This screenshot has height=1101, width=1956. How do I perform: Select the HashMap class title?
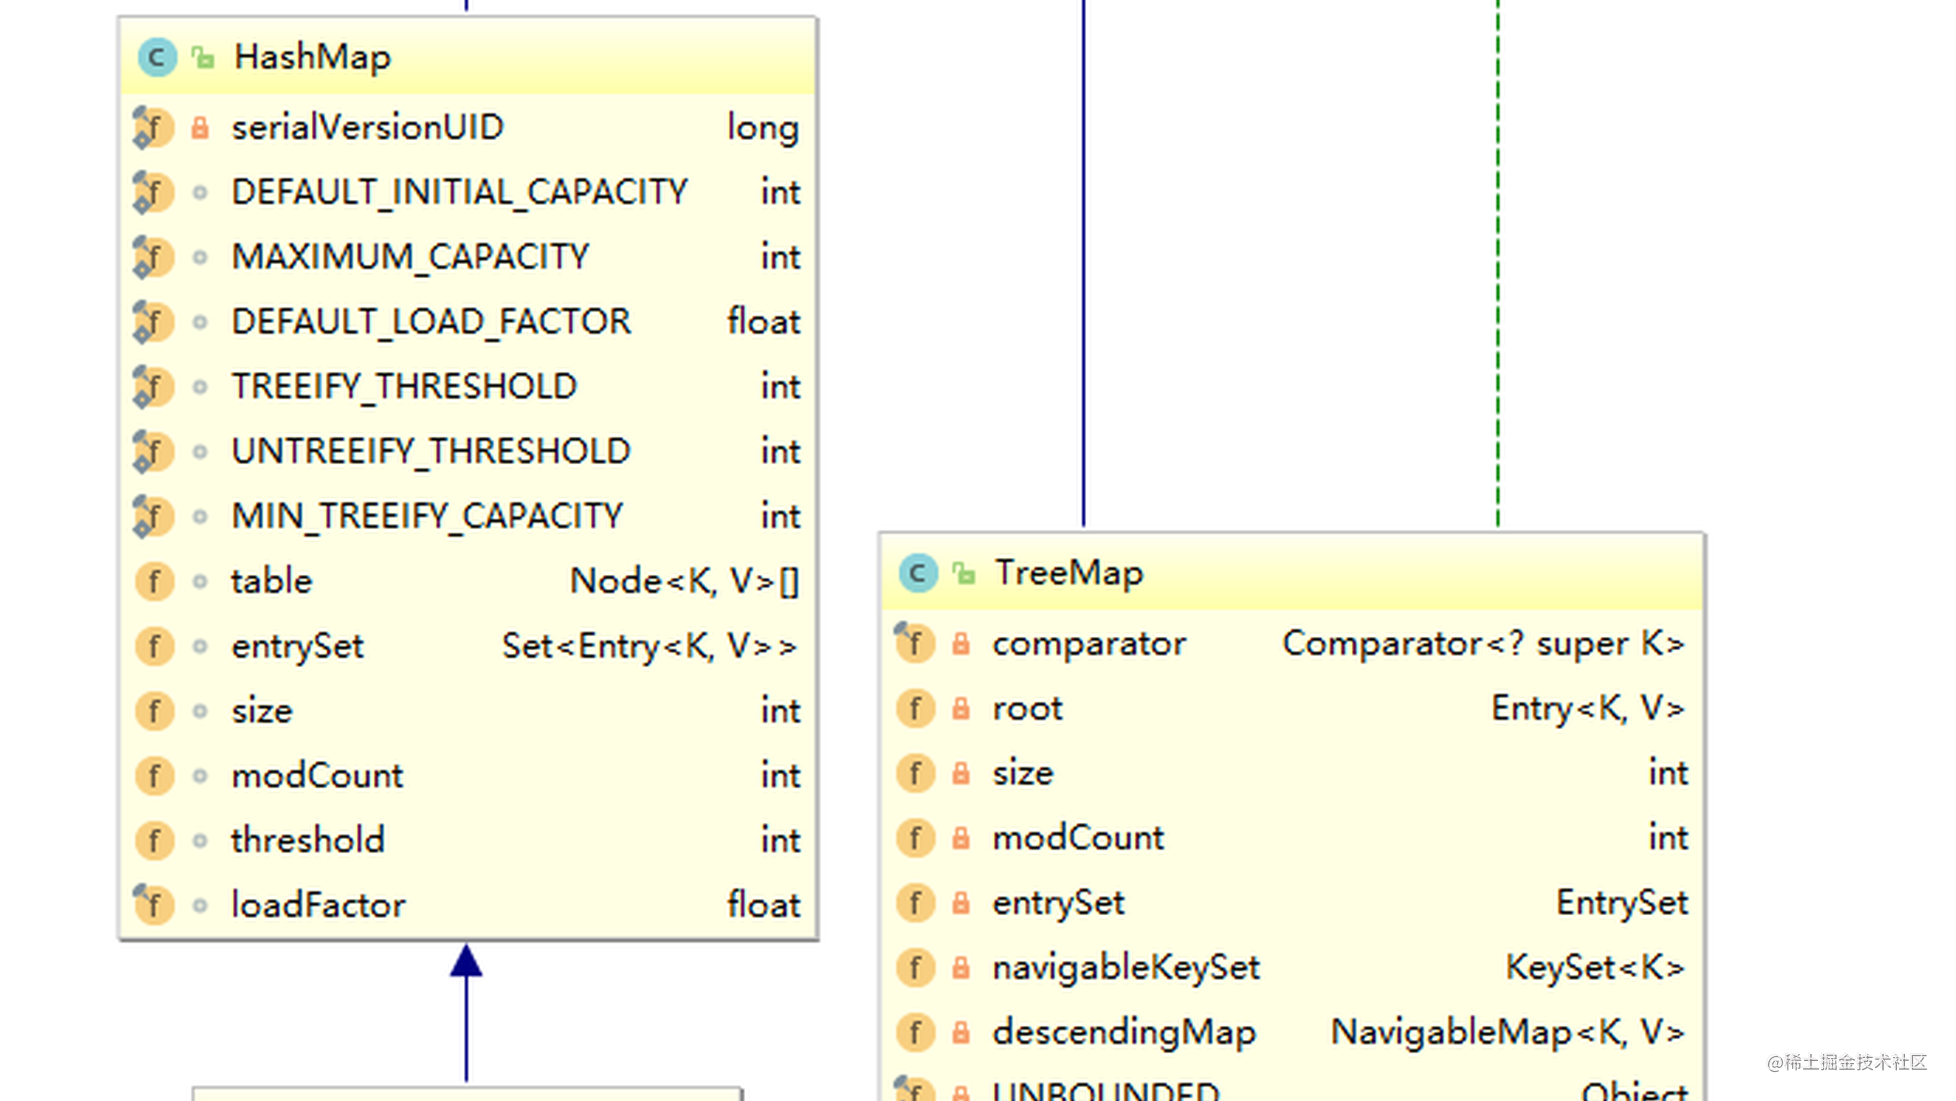tap(312, 57)
